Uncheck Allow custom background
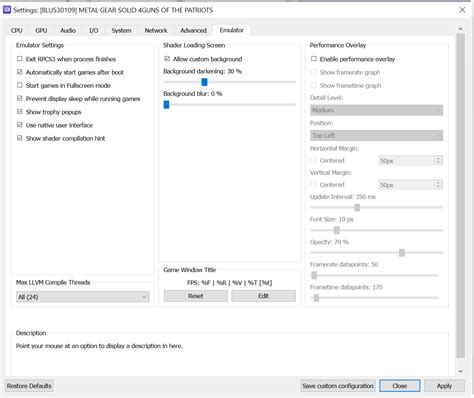Screen dimensions: 474x398 click(167, 59)
